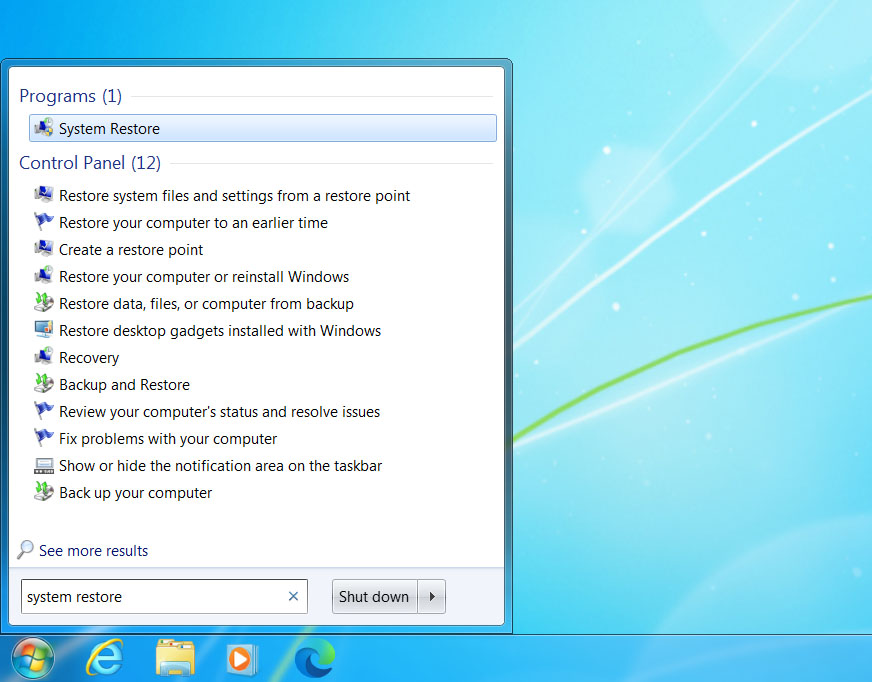Click the Backup and Restore icon
Screen dimensions: 872x682
pos(44,384)
